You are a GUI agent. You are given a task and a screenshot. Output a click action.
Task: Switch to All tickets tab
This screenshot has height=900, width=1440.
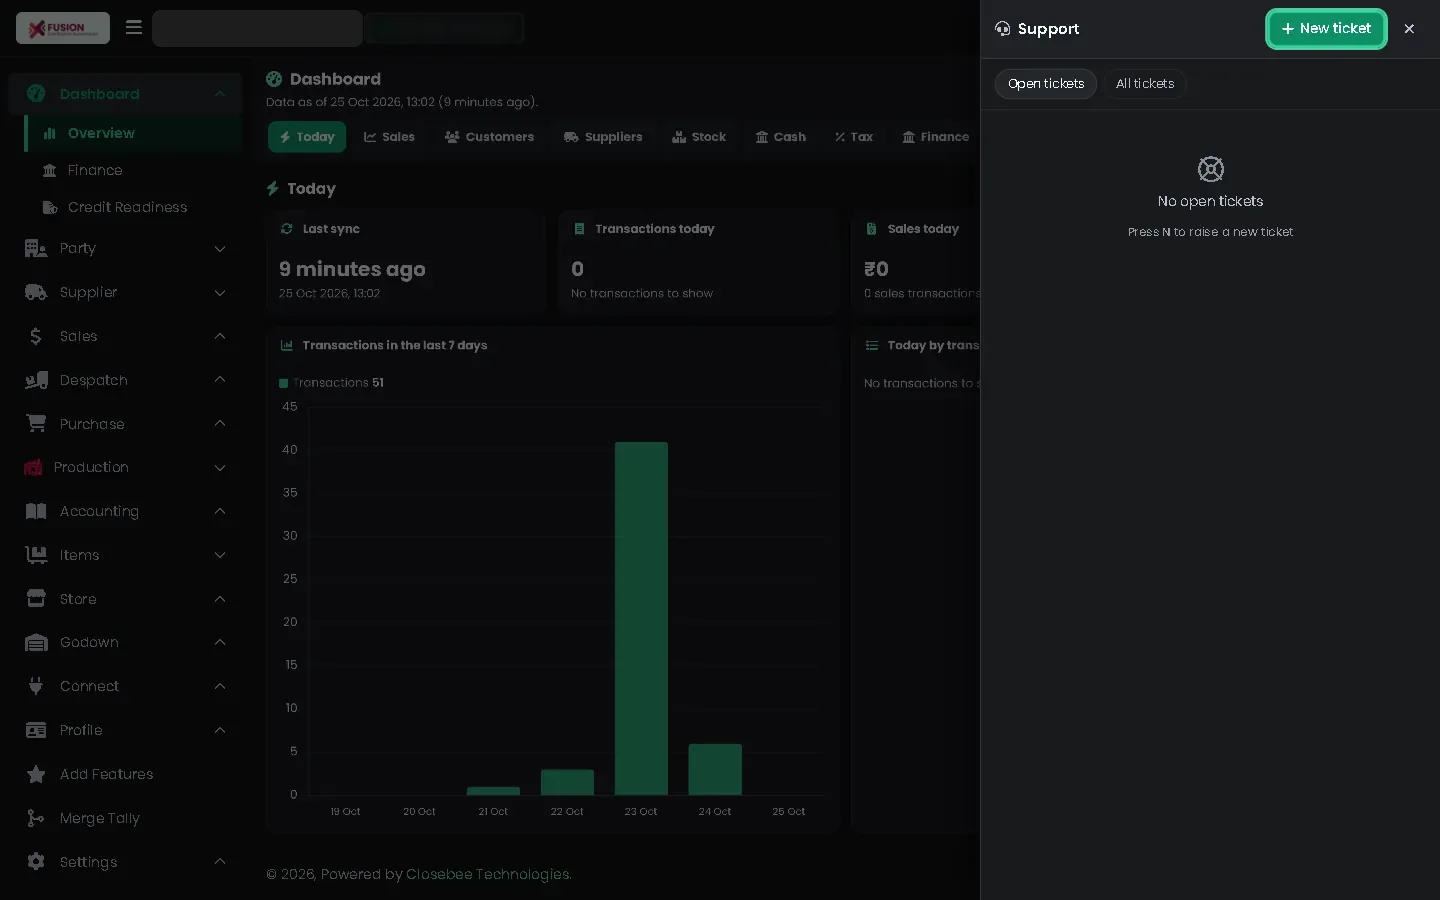coord(1145,84)
